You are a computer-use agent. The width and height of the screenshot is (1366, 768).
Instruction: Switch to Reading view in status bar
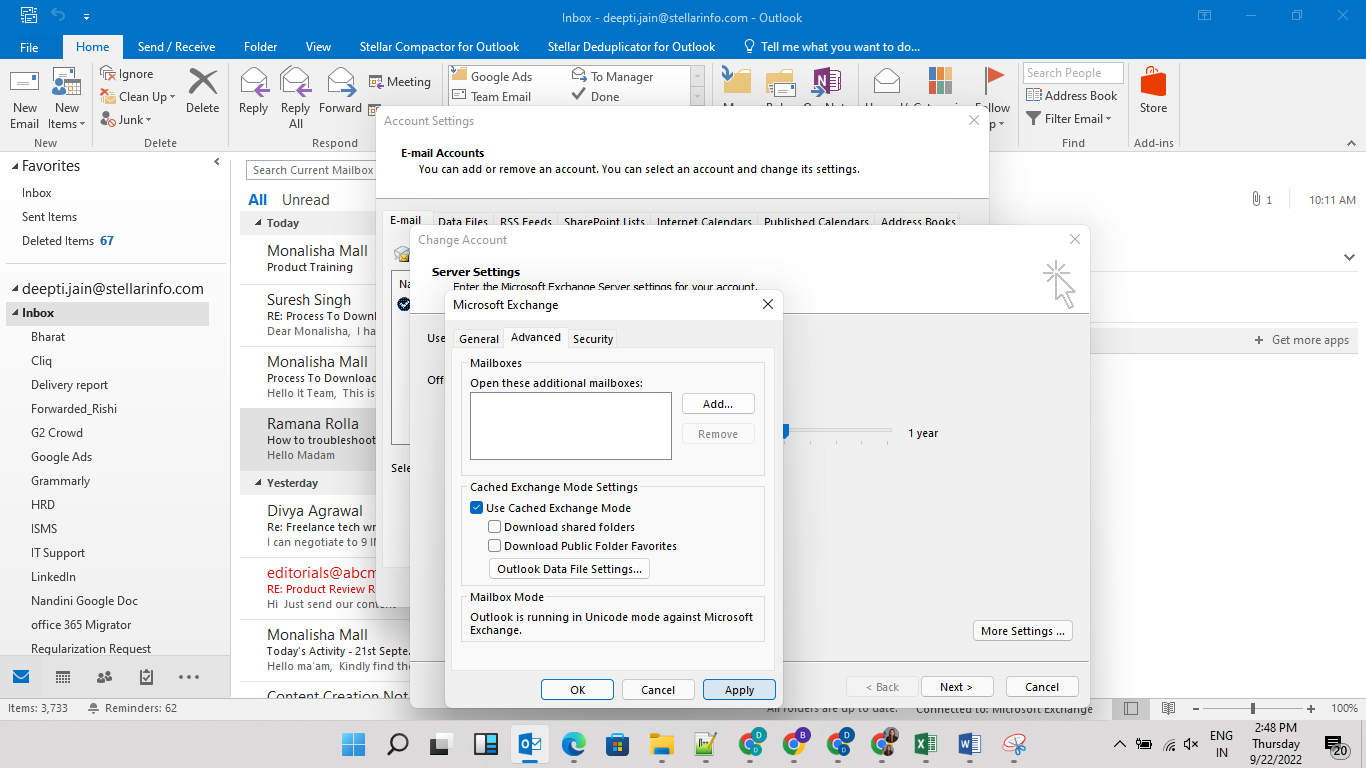click(1168, 708)
